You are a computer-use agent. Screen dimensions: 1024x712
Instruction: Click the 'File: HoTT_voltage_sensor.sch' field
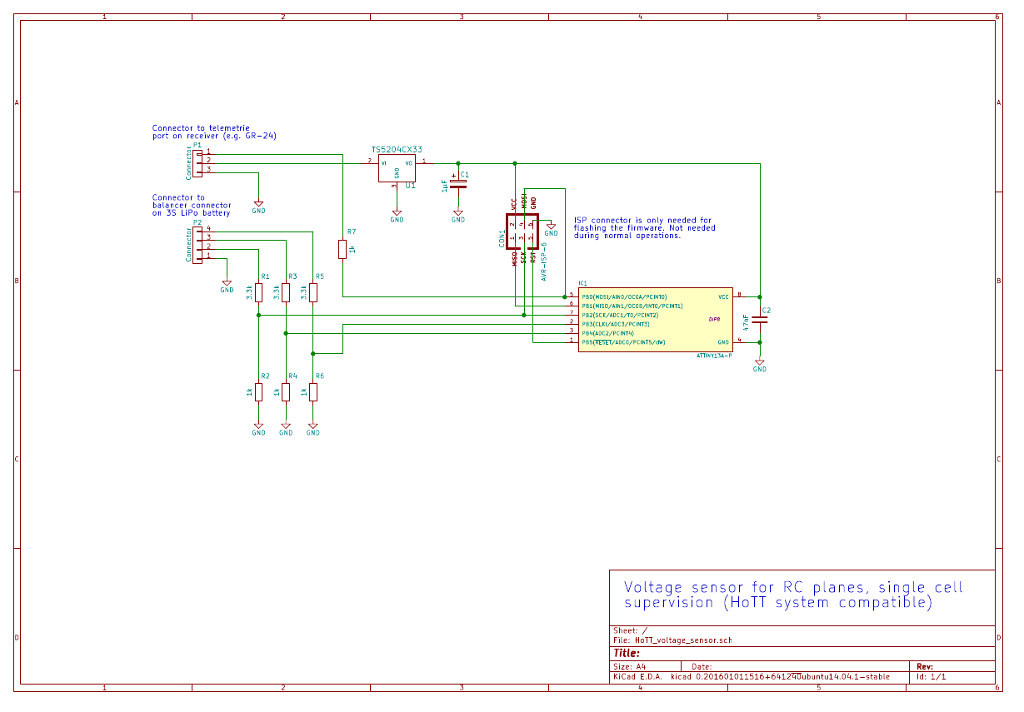point(673,640)
